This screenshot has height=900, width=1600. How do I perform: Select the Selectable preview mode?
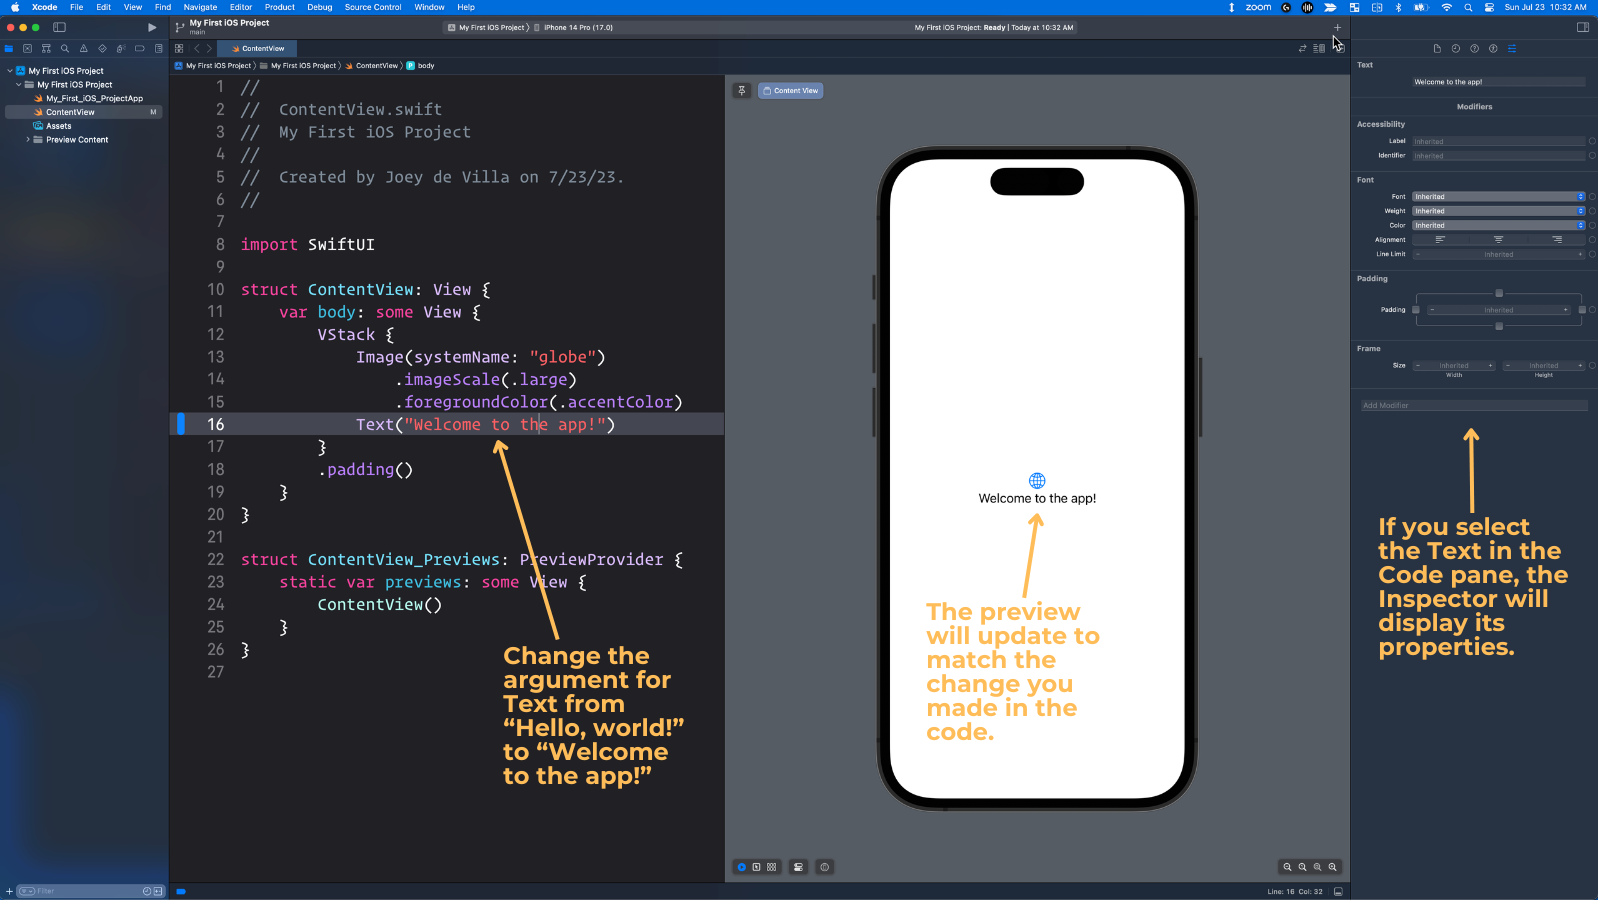tap(757, 867)
